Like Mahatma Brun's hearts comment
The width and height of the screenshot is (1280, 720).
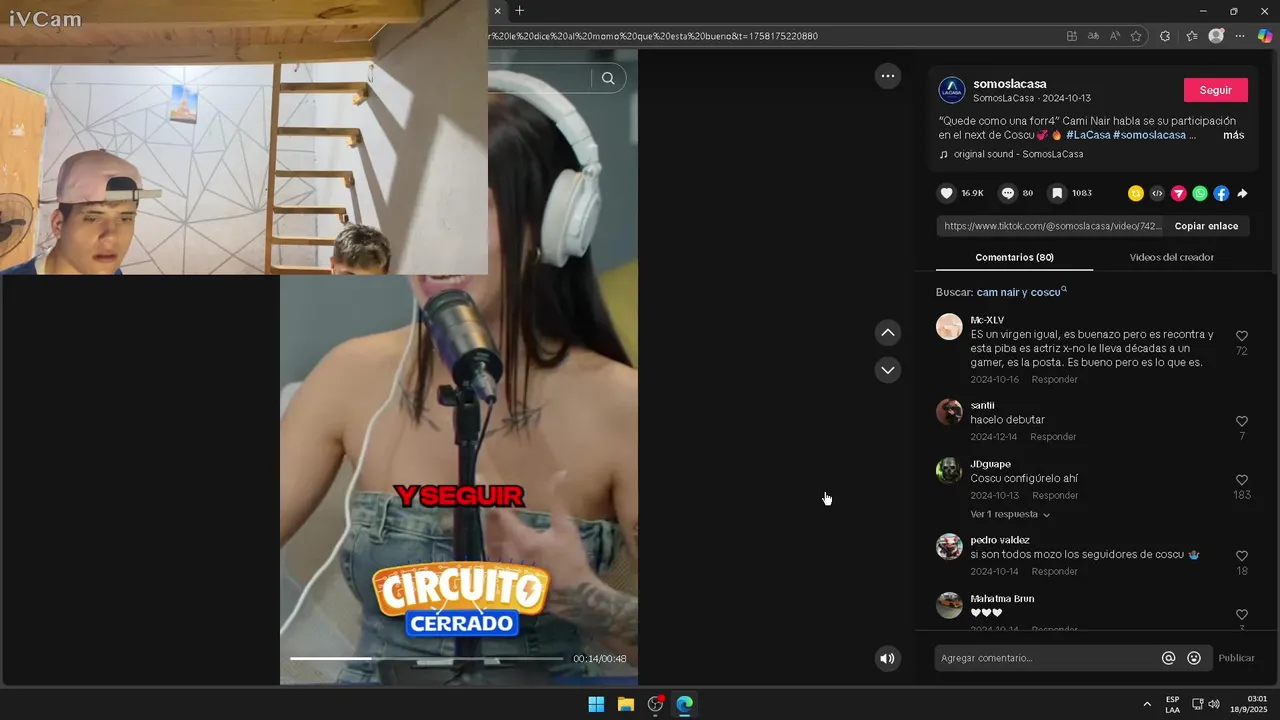pyautogui.click(x=1242, y=614)
